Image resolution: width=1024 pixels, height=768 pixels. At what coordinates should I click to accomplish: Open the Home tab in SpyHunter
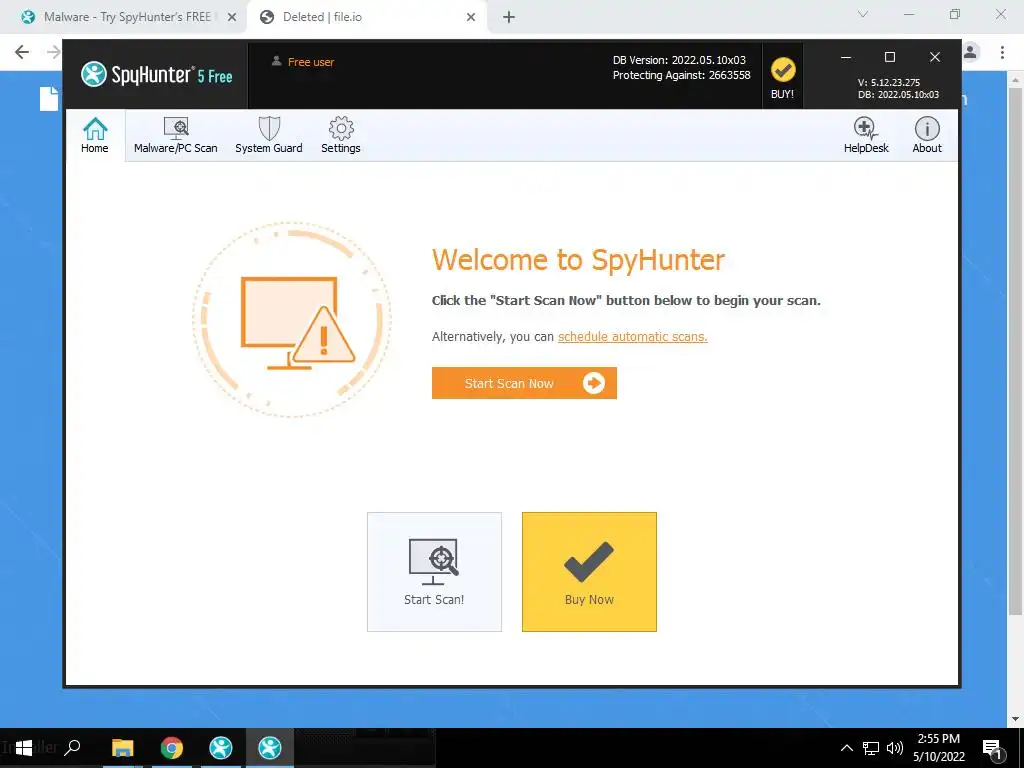(95, 135)
